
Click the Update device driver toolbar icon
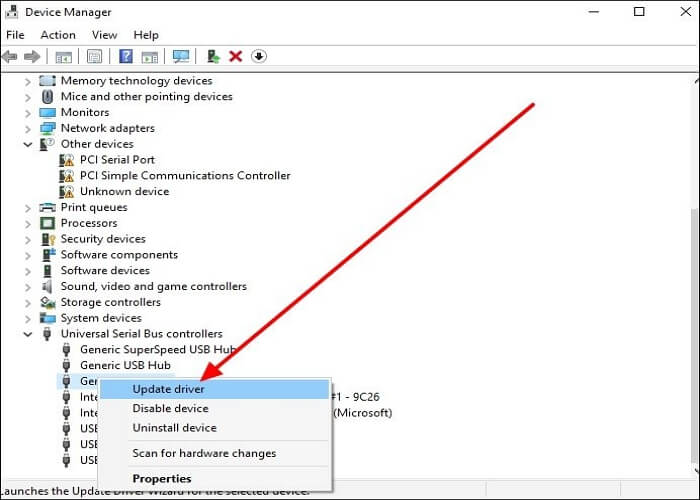[x=213, y=56]
